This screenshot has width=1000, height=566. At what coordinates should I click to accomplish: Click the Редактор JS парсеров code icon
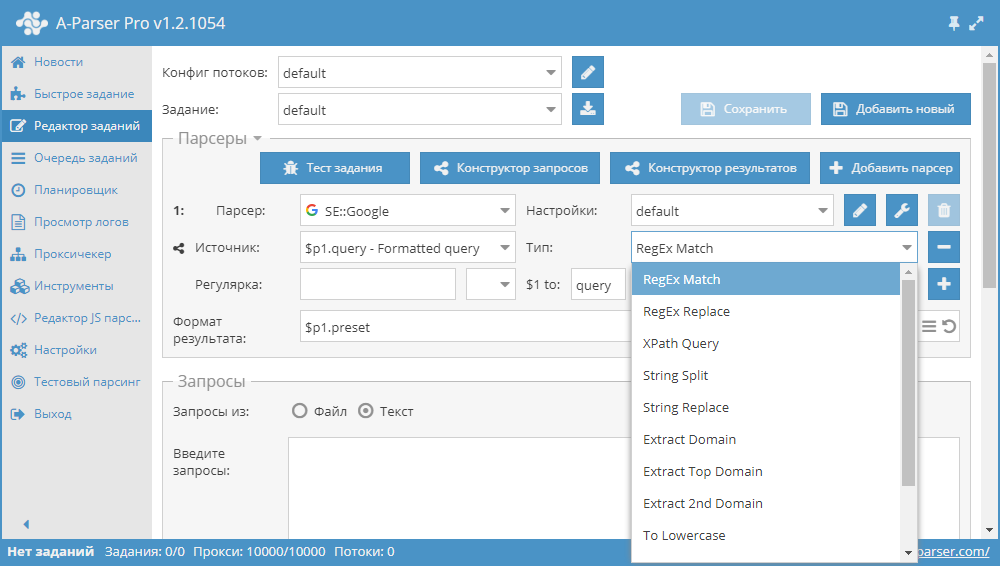pos(18,318)
